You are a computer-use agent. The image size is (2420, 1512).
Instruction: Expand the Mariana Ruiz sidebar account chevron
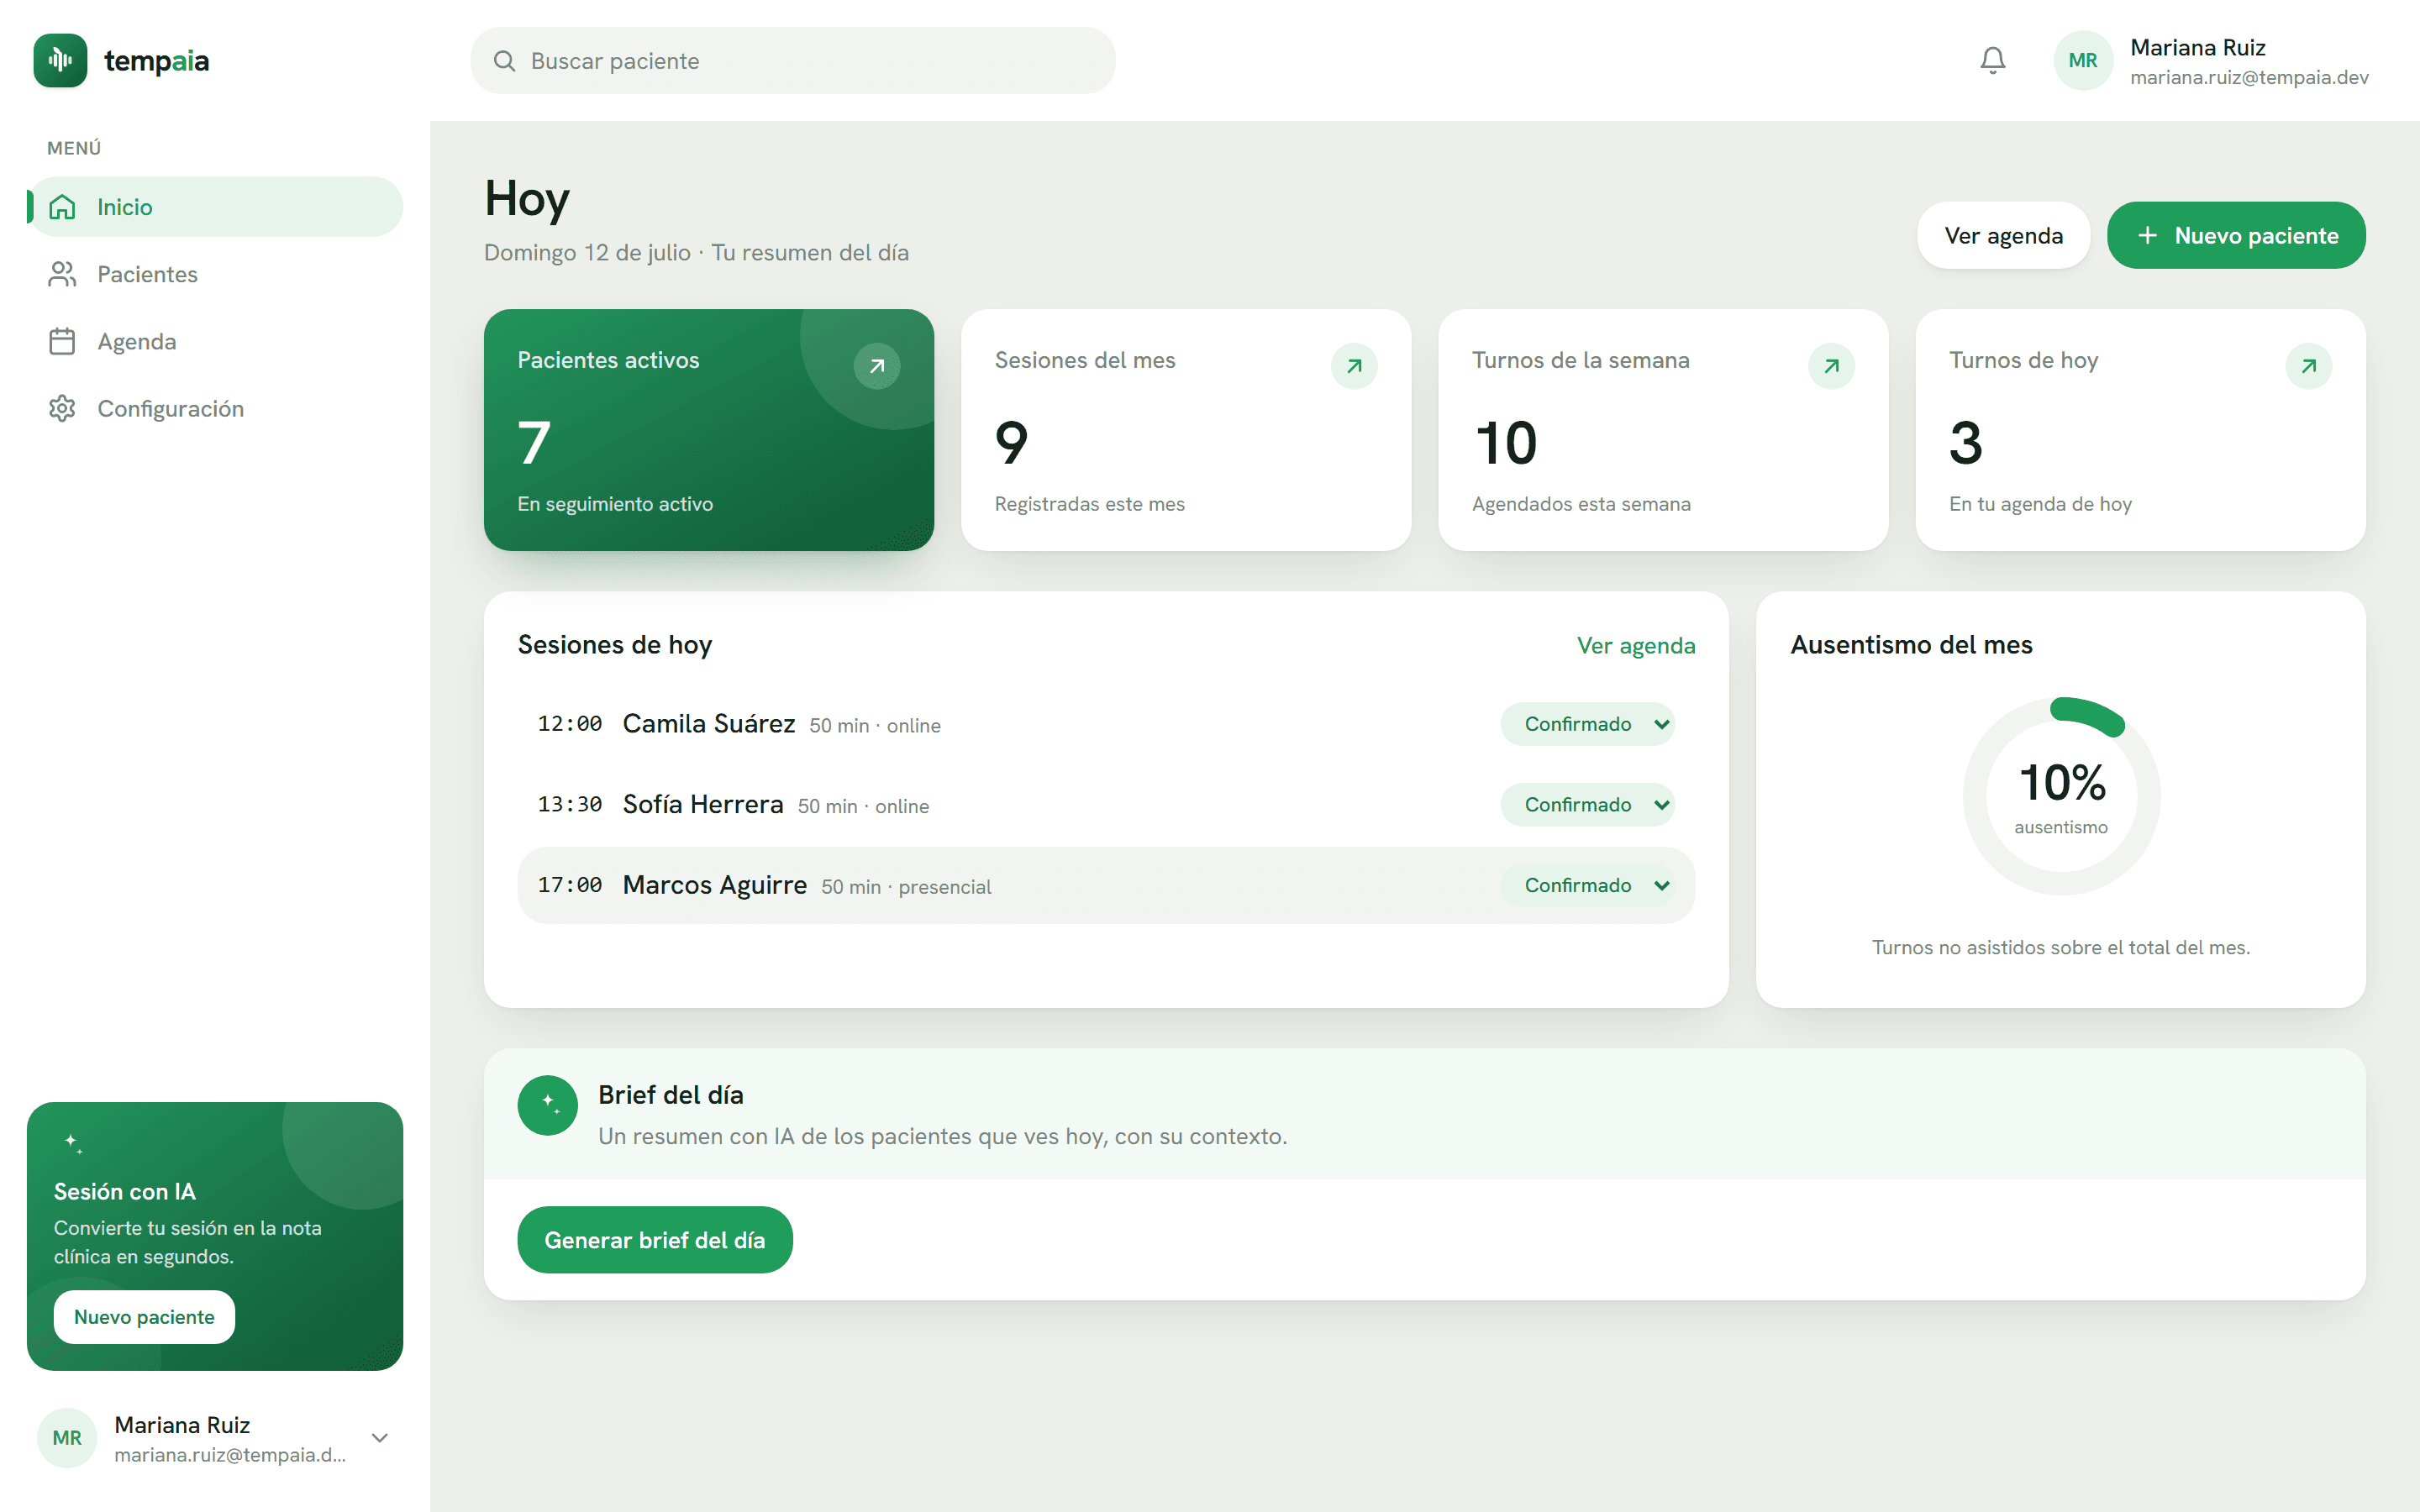pyautogui.click(x=379, y=1438)
